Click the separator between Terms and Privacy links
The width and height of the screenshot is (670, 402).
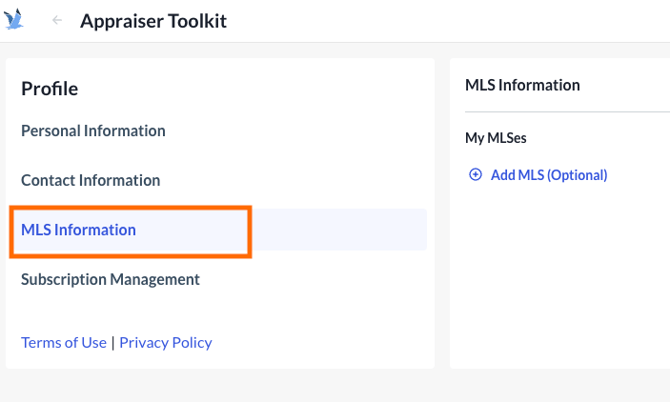(x=113, y=342)
